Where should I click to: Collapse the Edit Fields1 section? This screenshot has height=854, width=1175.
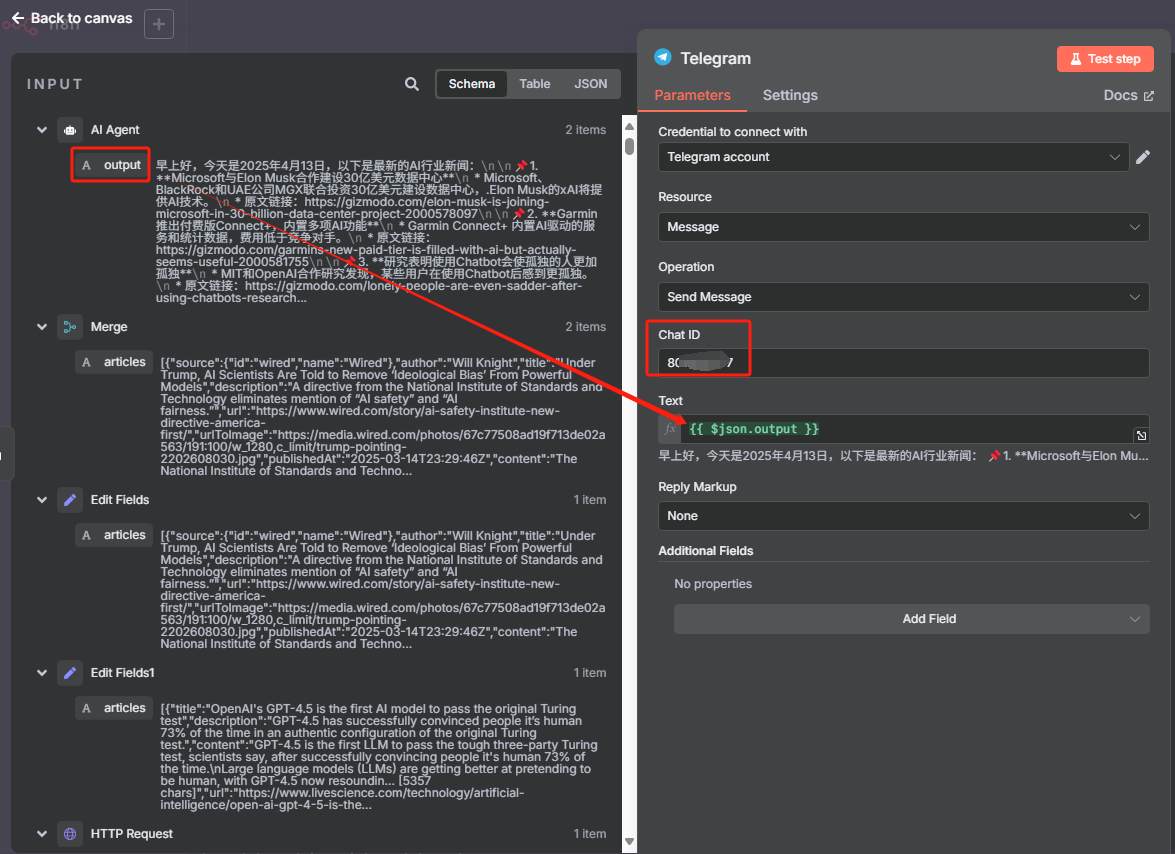[x=42, y=673]
